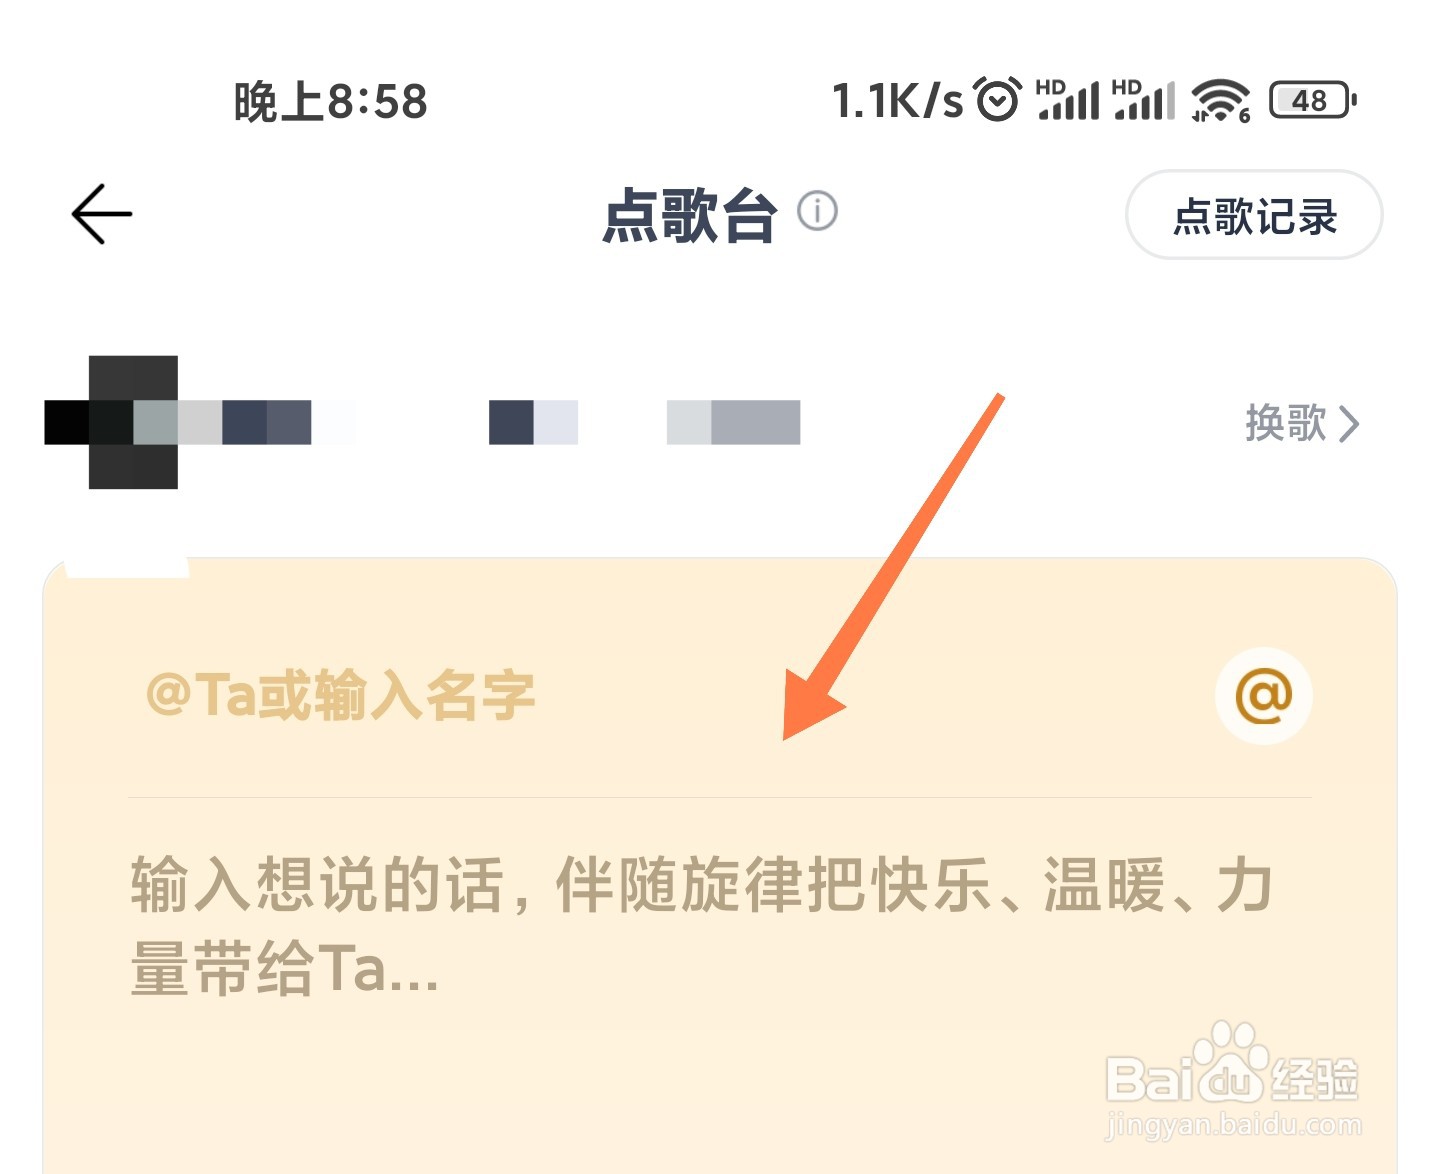Viewport: 1440px width, 1174px height.
Task: Tap the second HD signal strength icon
Action: 1143,99
